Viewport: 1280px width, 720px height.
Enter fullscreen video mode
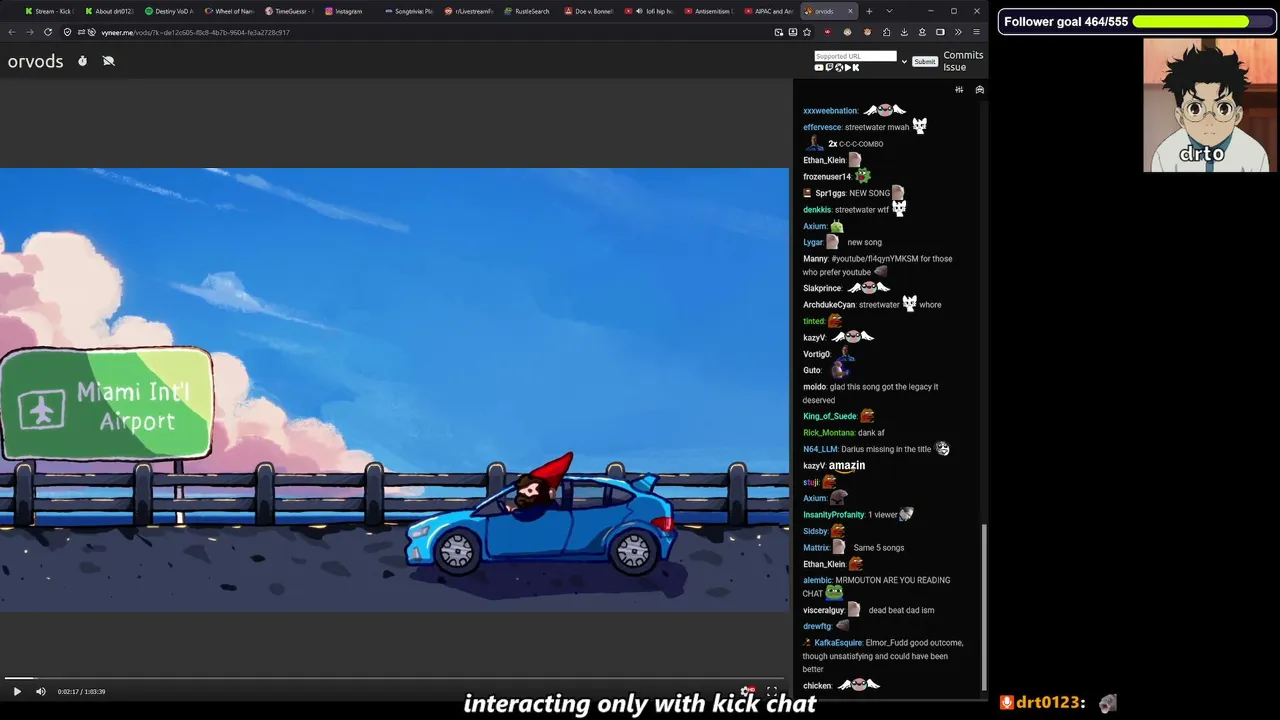[772, 691]
